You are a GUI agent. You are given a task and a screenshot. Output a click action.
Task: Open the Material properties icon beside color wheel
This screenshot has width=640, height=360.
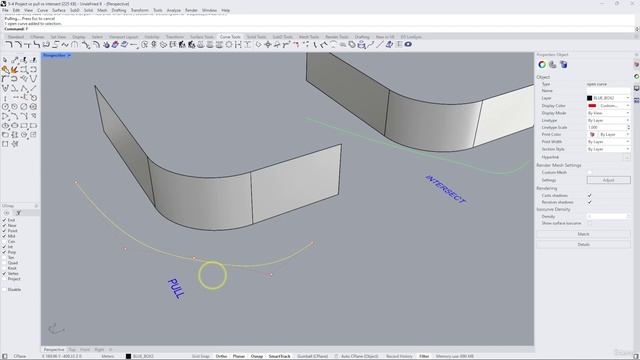[553, 64]
